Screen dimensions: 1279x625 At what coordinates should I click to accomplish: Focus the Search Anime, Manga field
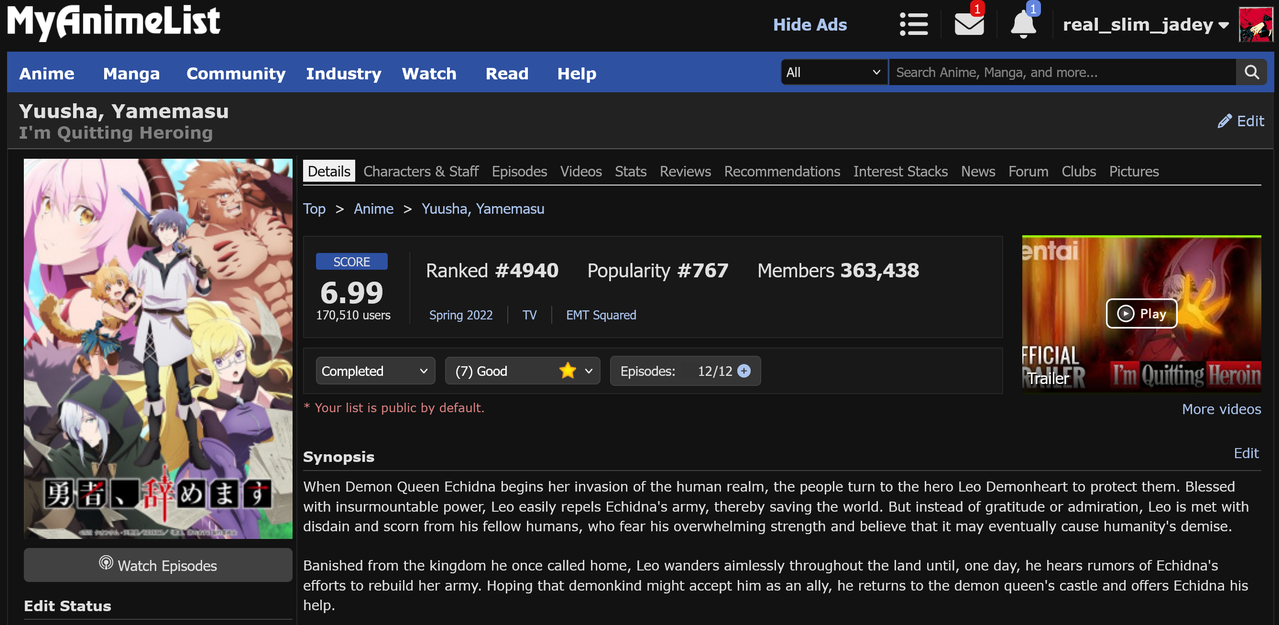click(x=1062, y=72)
